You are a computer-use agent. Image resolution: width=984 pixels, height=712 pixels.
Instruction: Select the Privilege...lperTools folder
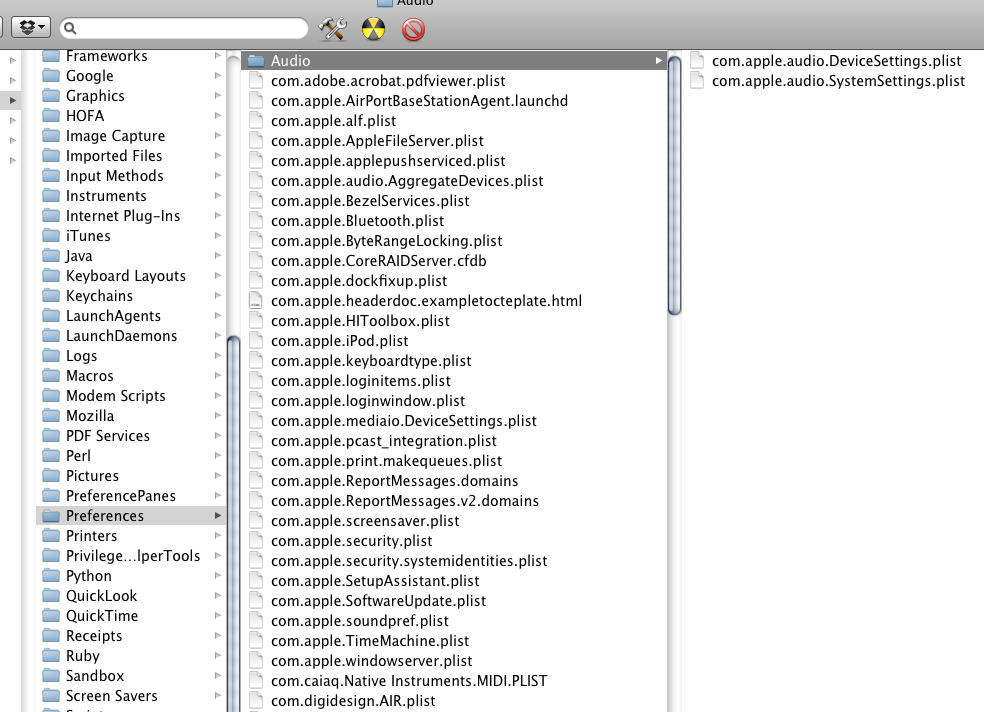[131, 556]
